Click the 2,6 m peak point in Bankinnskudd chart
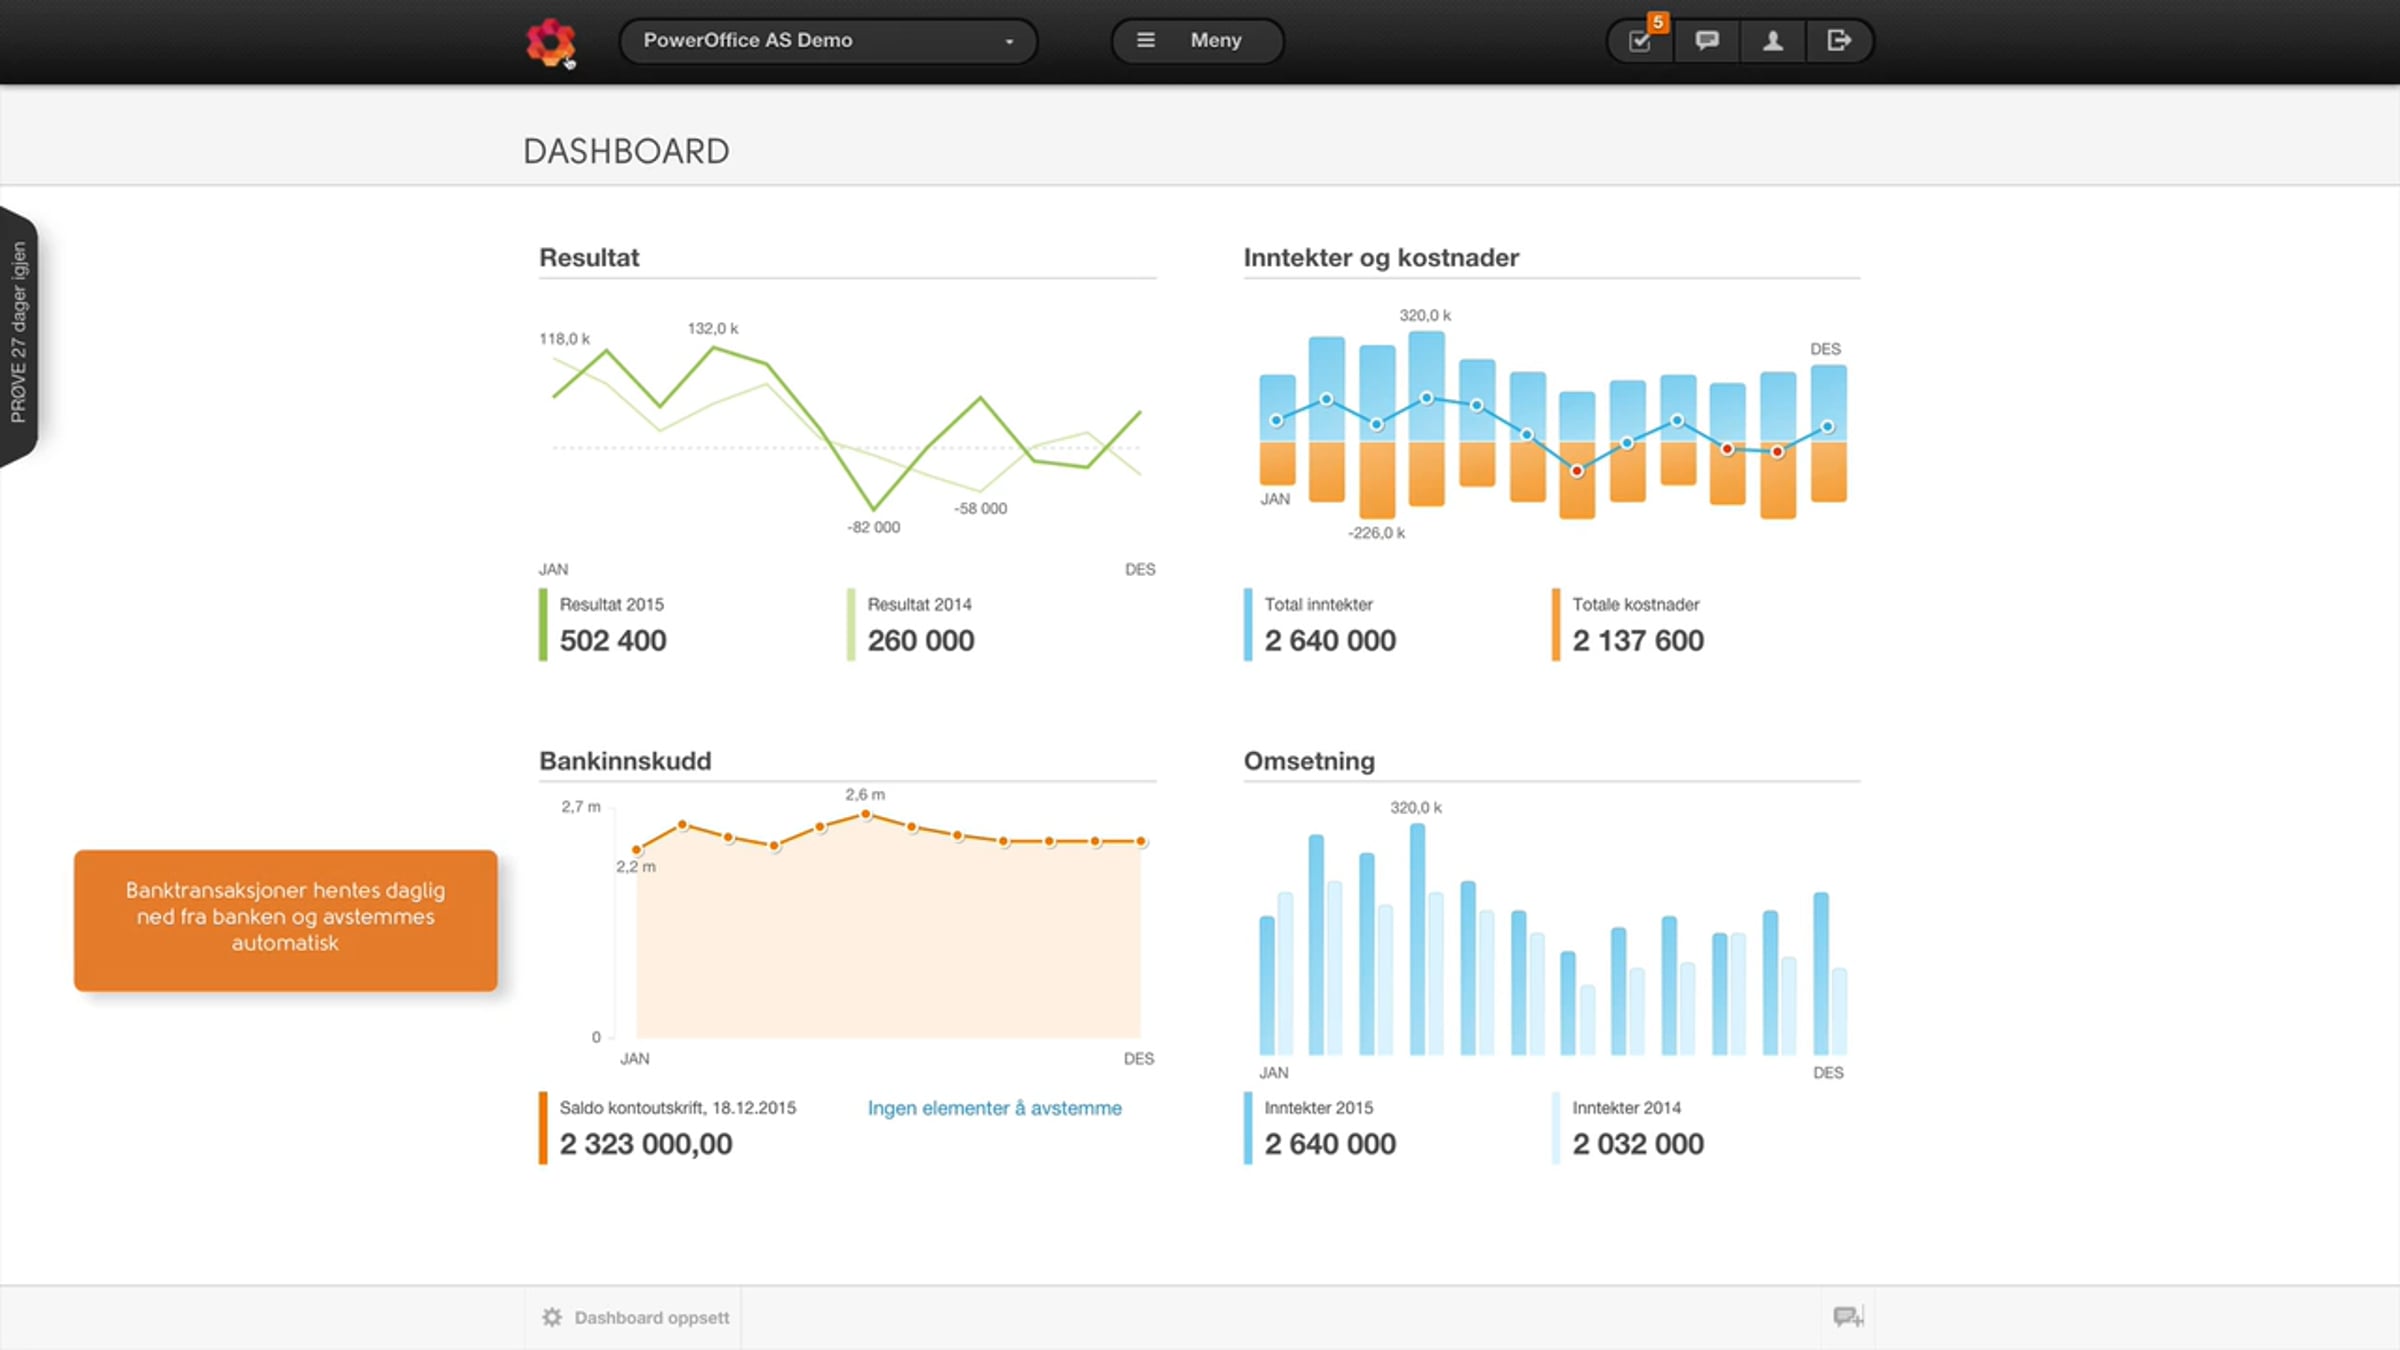This screenshot has height=1350, width=2400. [866, 814]
